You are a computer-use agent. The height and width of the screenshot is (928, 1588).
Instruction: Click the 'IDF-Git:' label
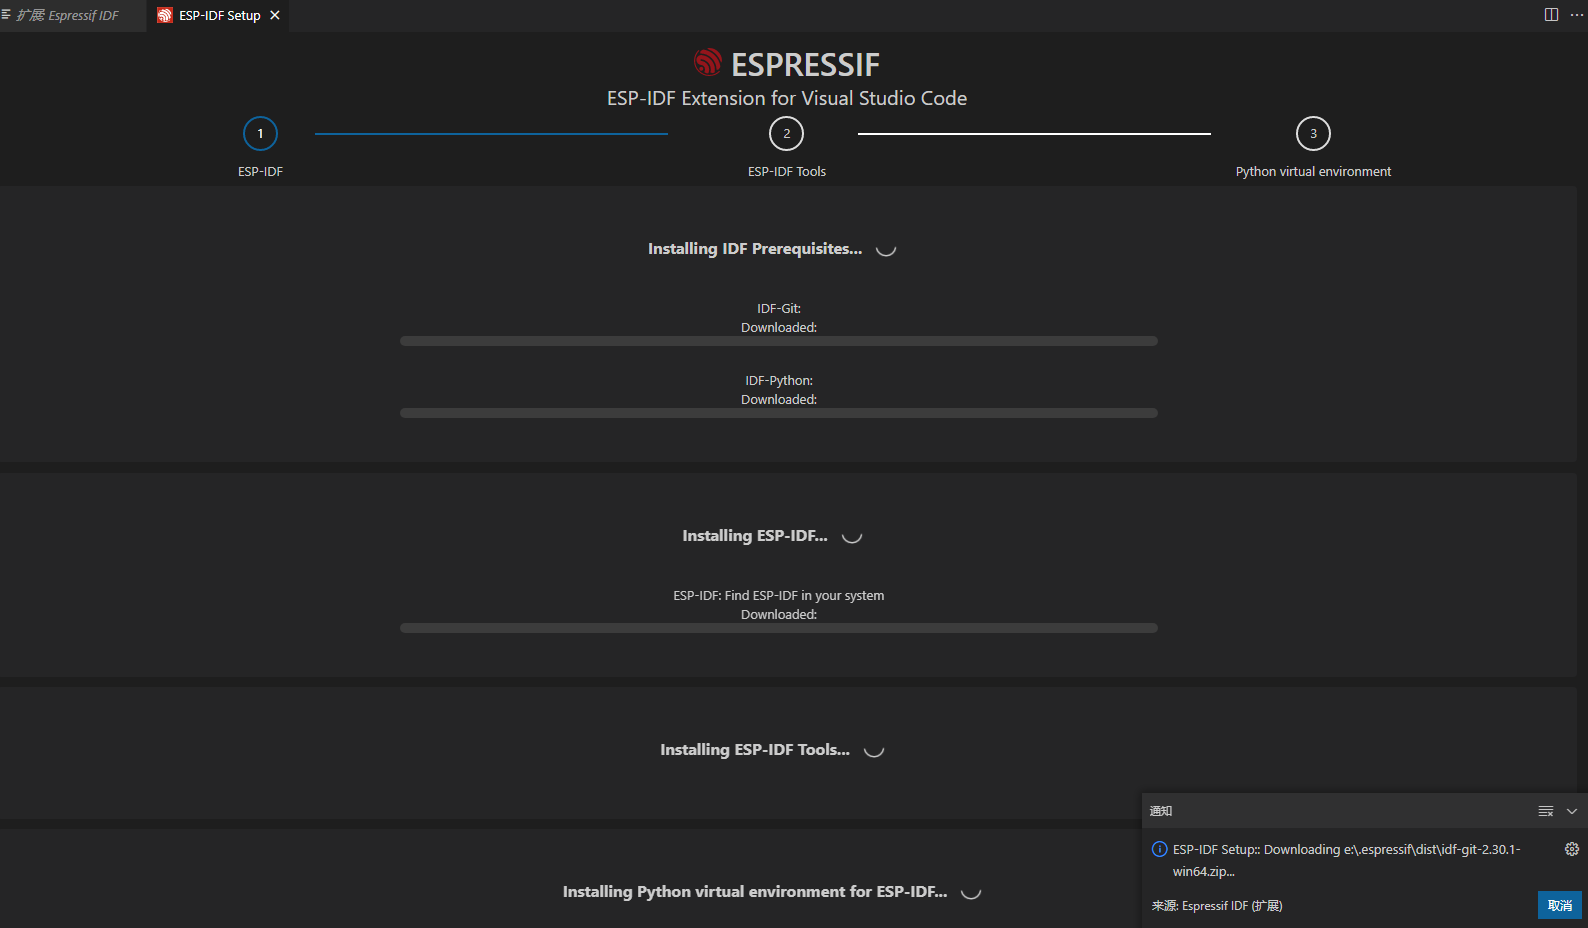click(x=779, y=308)
